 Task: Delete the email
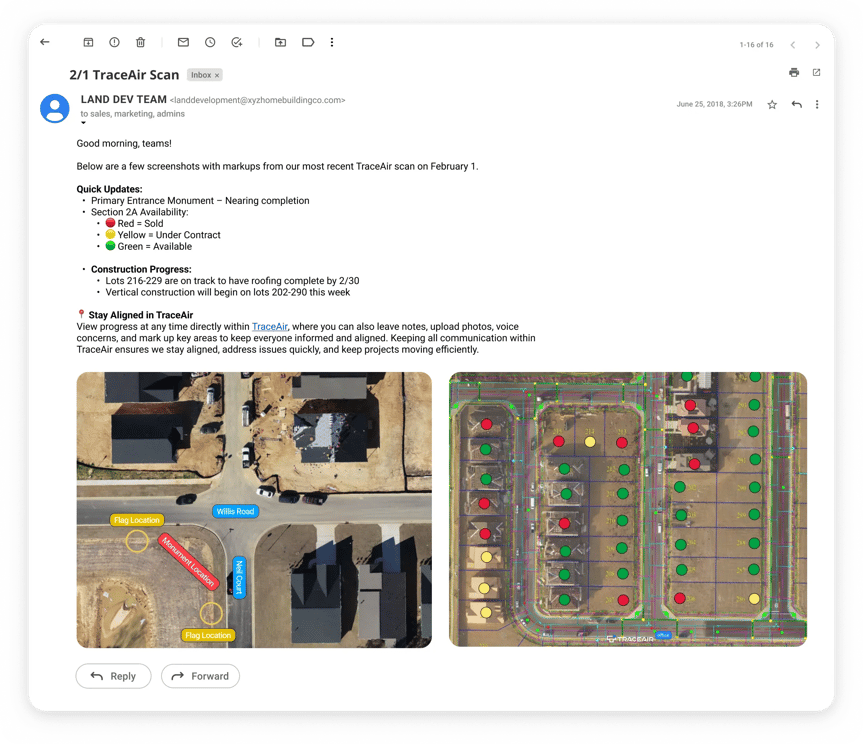coord(141,42)
